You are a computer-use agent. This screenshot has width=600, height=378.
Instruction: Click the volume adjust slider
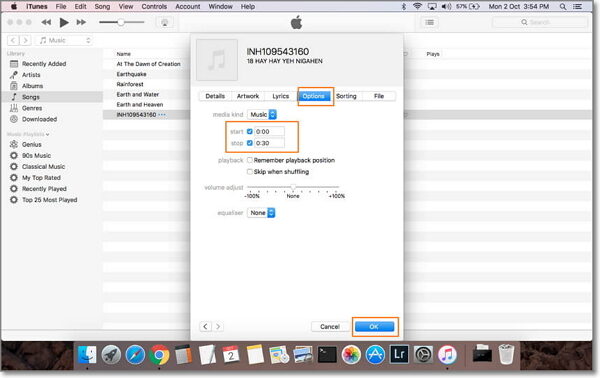pos(293,187)
